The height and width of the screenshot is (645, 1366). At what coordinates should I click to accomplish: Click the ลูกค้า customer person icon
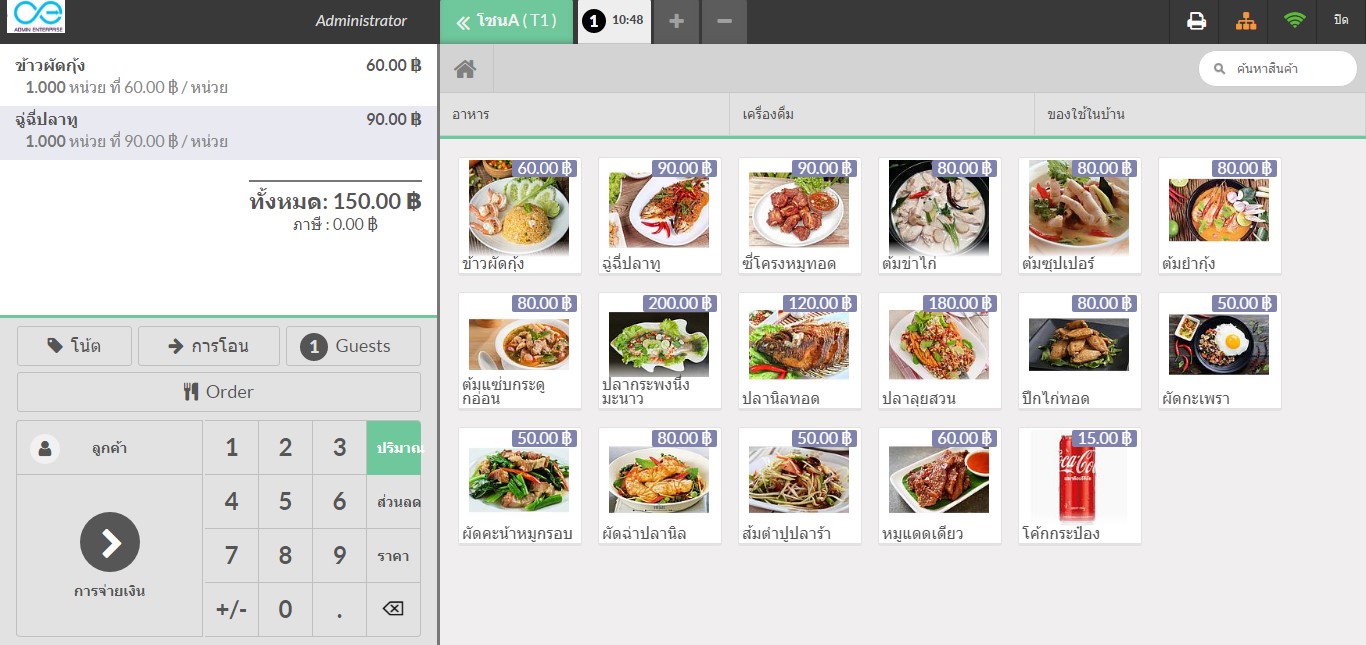point(42,447)
